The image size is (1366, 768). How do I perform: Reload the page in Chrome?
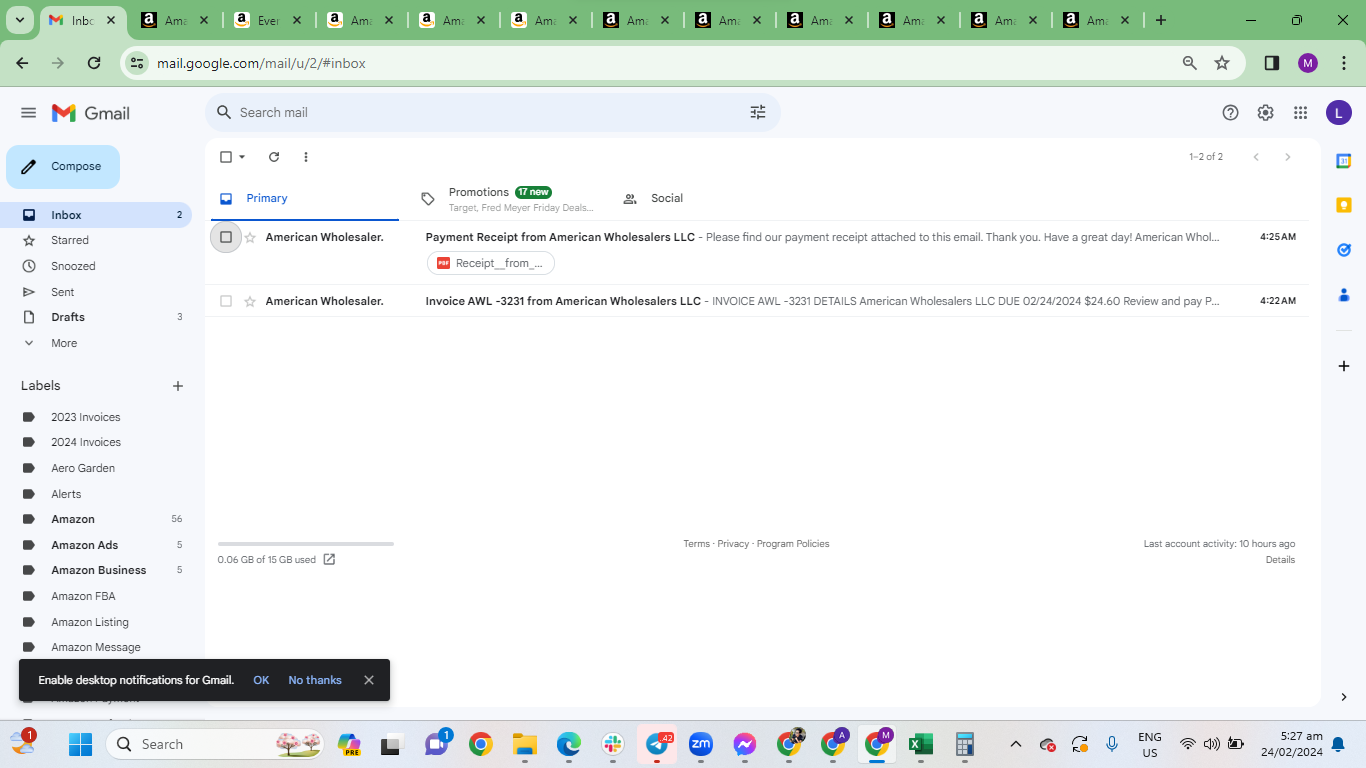coord(94,63)
